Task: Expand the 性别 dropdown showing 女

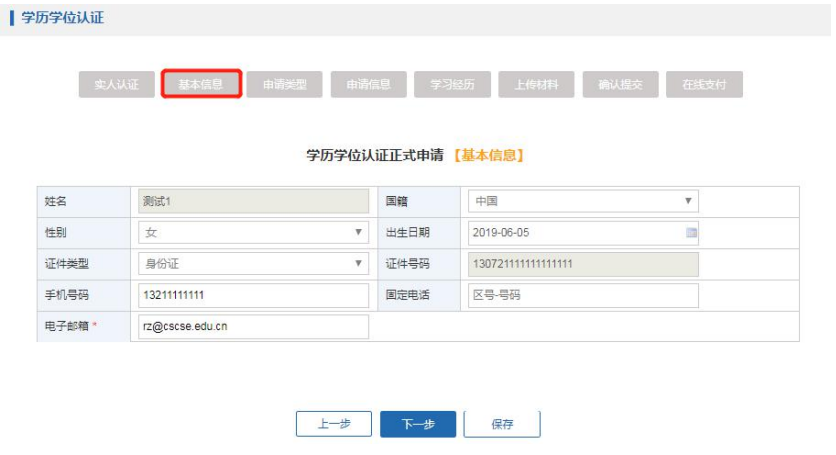Action: (253, 233)
